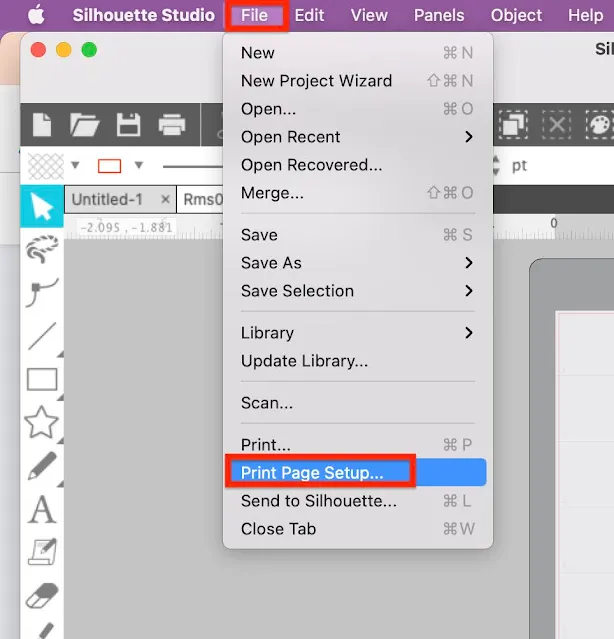
Task: Choose Print Page Setup... item
Action: [x=358, y=472]
